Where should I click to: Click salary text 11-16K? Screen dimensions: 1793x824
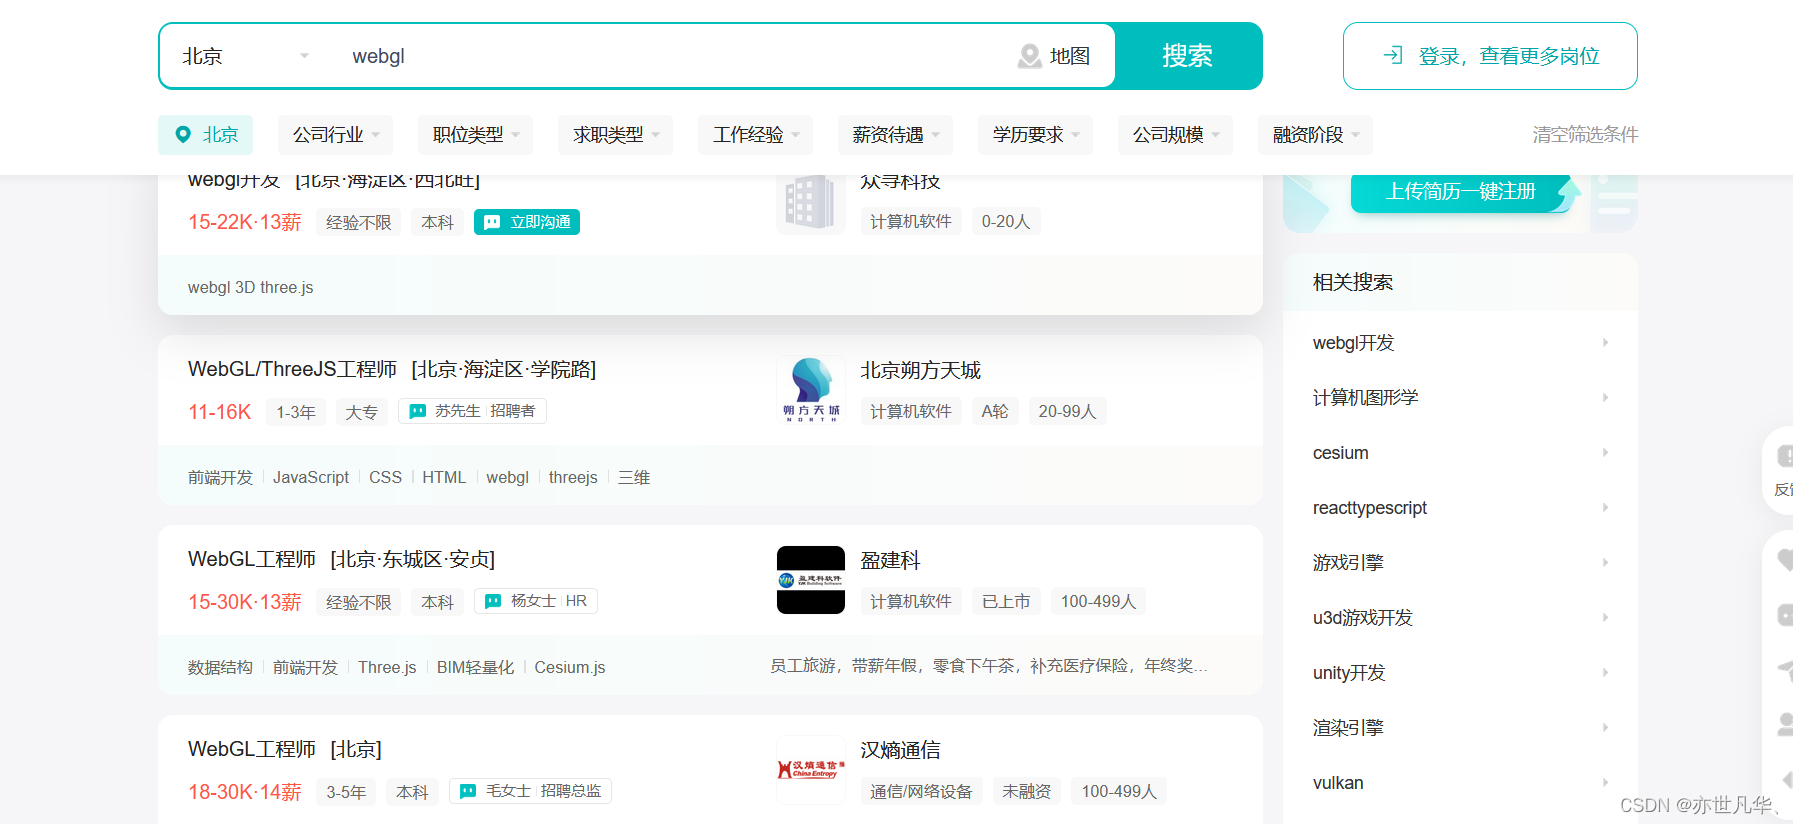pos(220,412)
